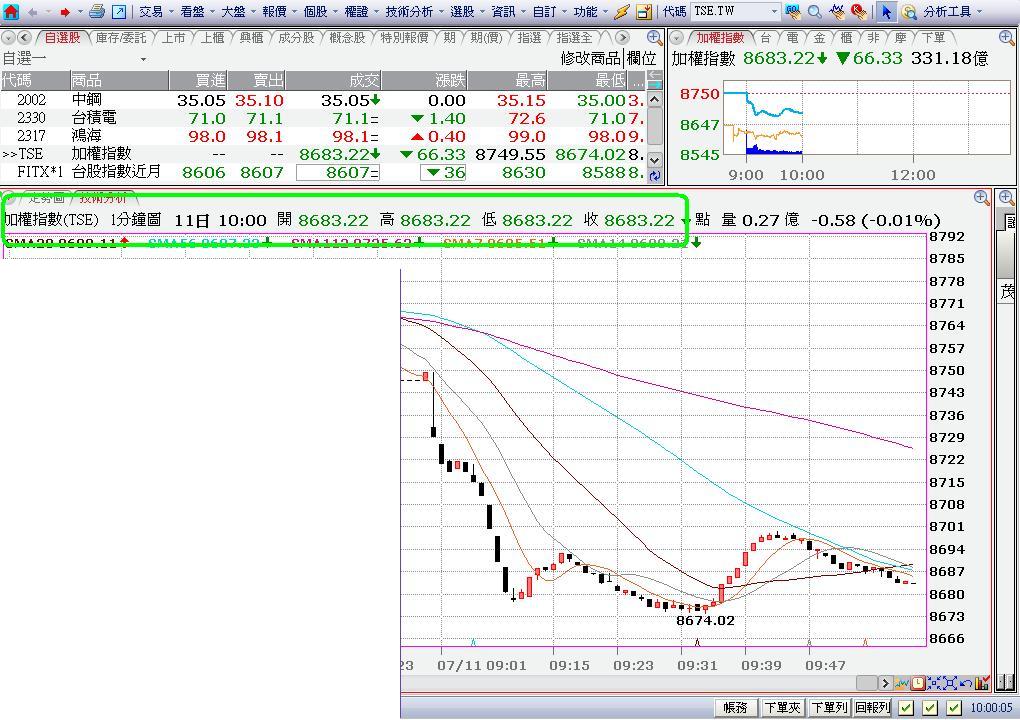Click the line chart style icon
The width and height of the screenshot is (1020, 720).
point(902,683)
